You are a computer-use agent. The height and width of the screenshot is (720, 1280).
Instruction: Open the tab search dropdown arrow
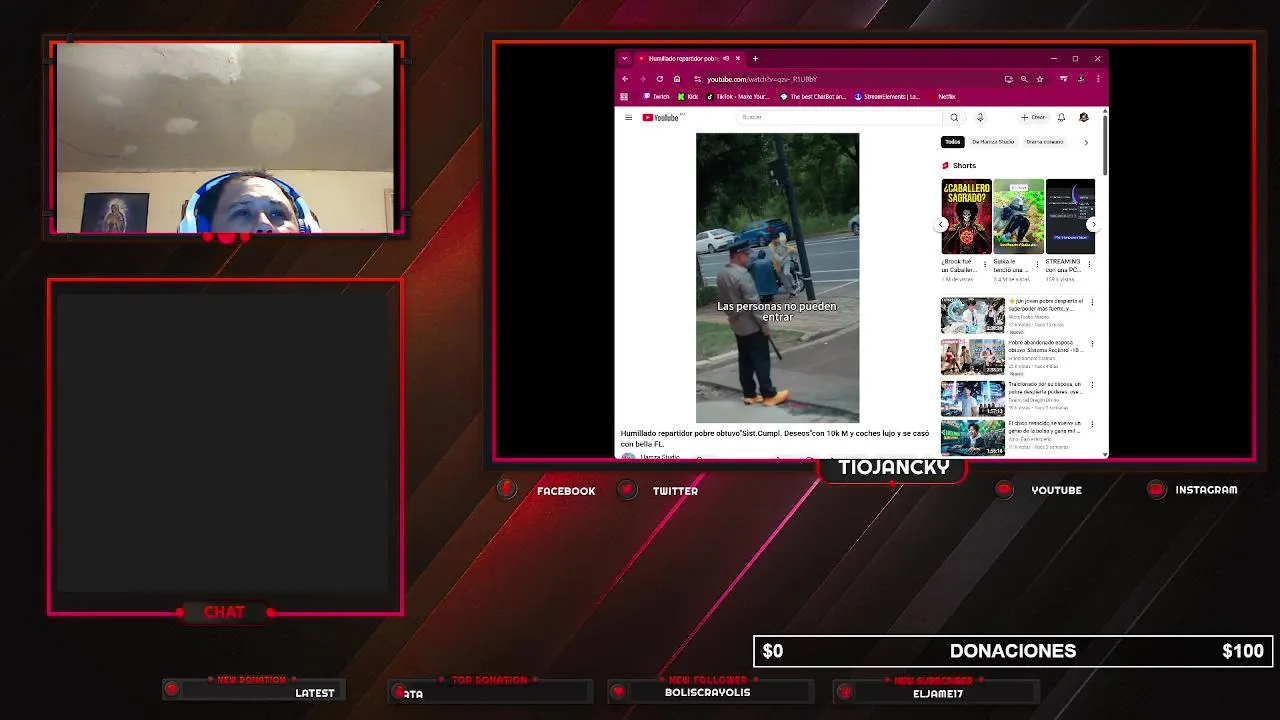pos(624,58)
